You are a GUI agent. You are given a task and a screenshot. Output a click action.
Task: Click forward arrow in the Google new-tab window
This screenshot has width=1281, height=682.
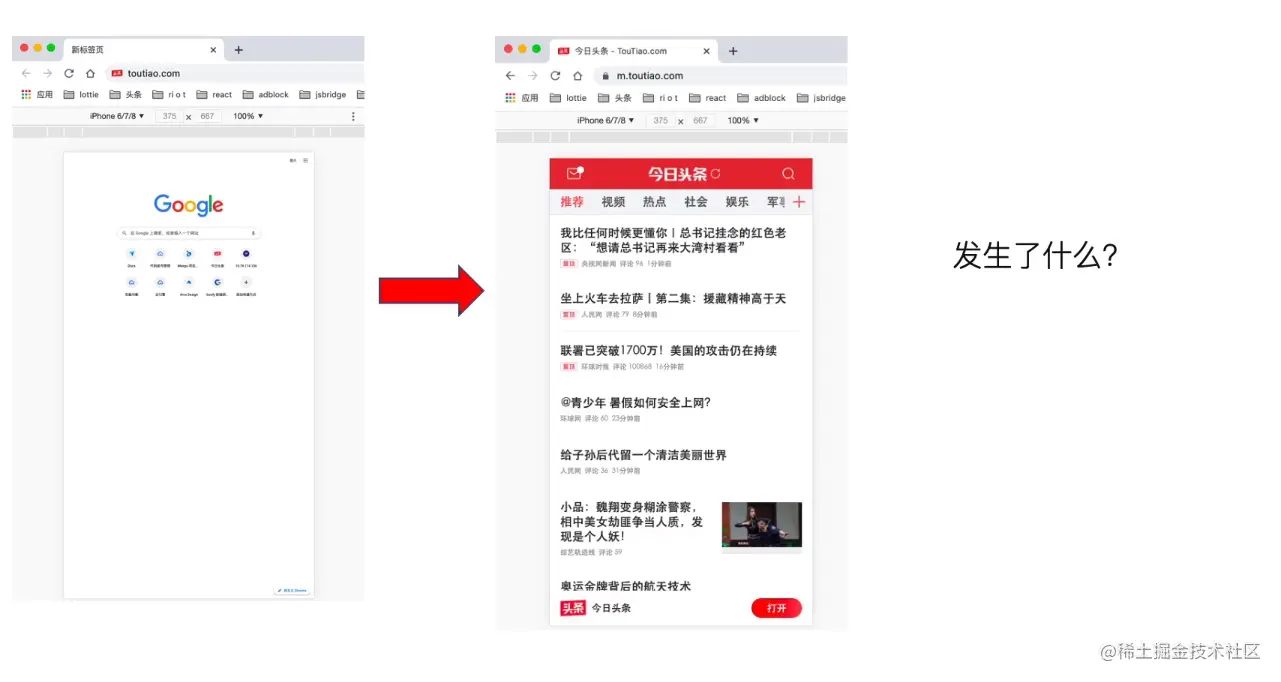[47, 73]
